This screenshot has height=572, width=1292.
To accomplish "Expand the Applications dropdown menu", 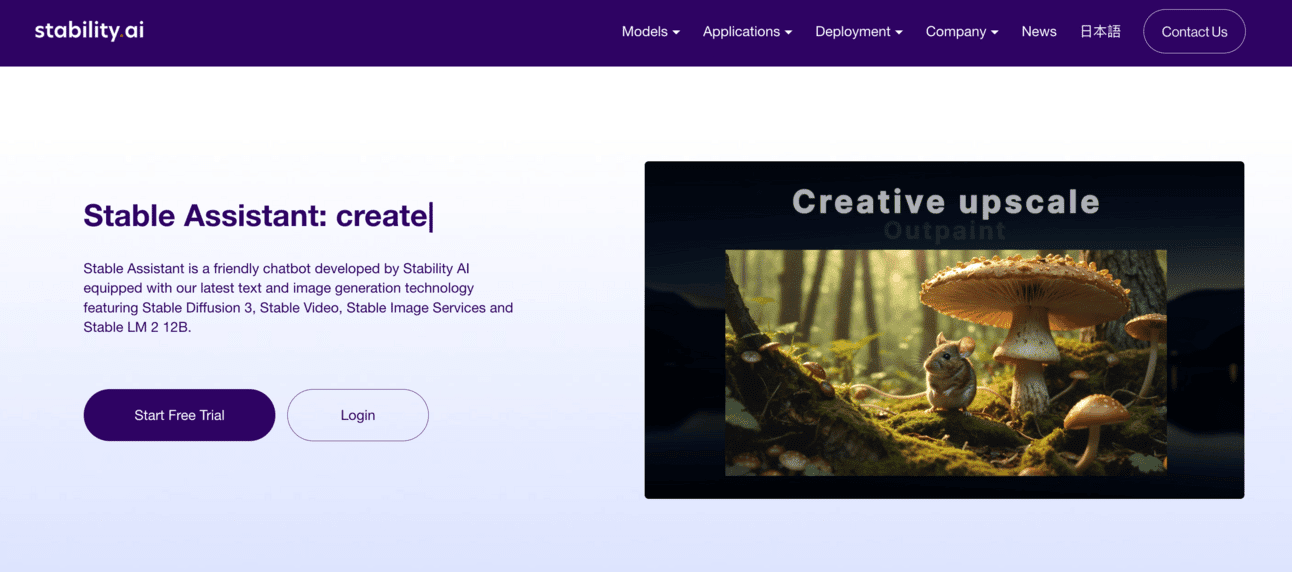I will 747,32.
